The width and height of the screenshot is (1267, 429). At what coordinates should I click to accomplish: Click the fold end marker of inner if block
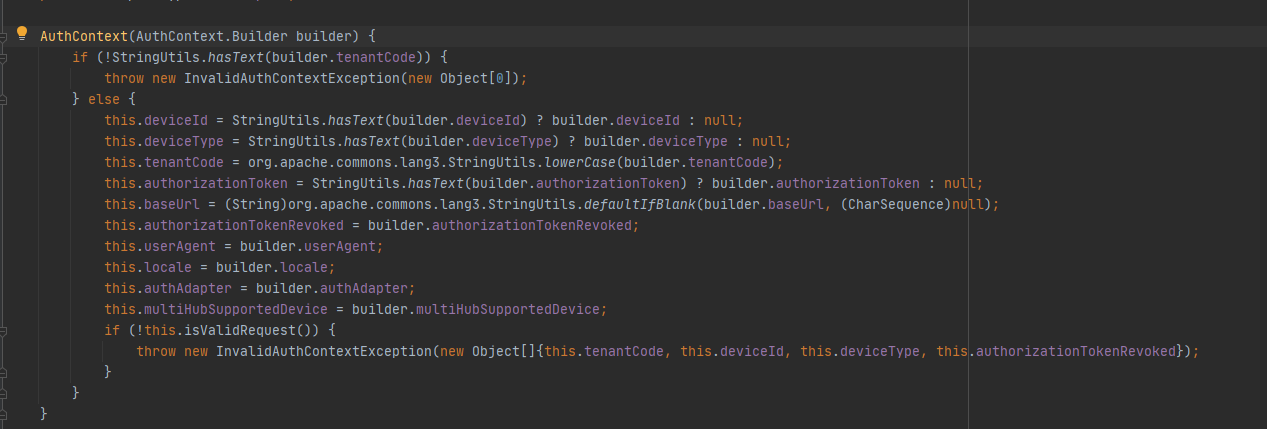coord(4,371)
